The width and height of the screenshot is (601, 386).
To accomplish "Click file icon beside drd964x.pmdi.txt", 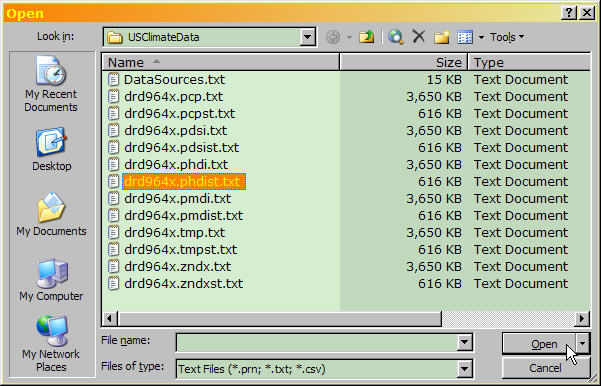I will point(113,198).
